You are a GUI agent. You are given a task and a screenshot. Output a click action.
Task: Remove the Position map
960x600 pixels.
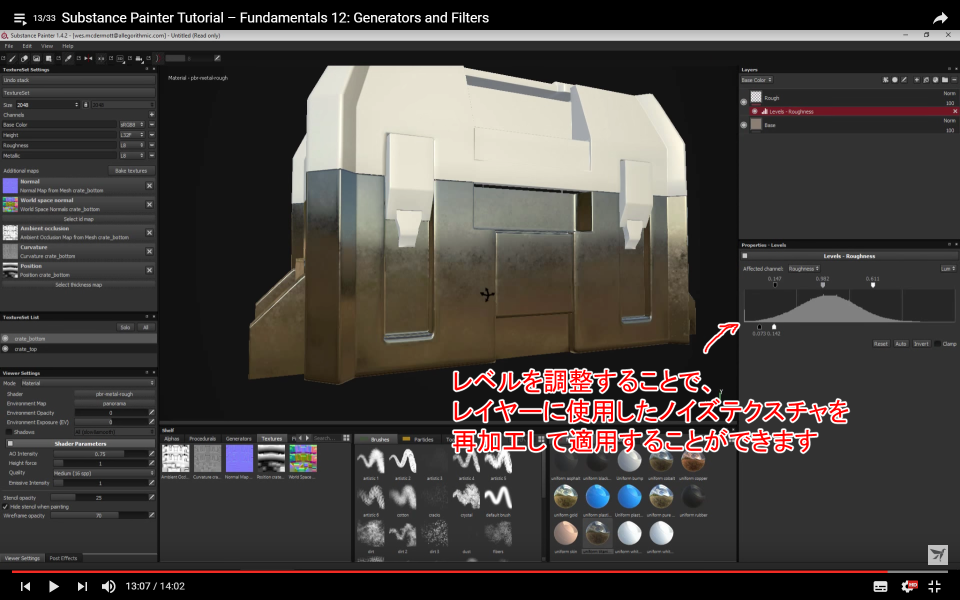click(x=149, y=270)
